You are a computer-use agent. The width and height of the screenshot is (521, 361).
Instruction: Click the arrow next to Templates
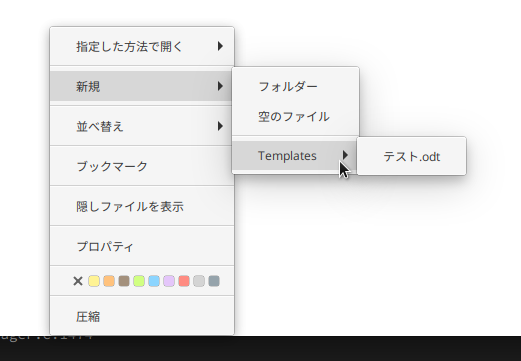coord(345,155)
